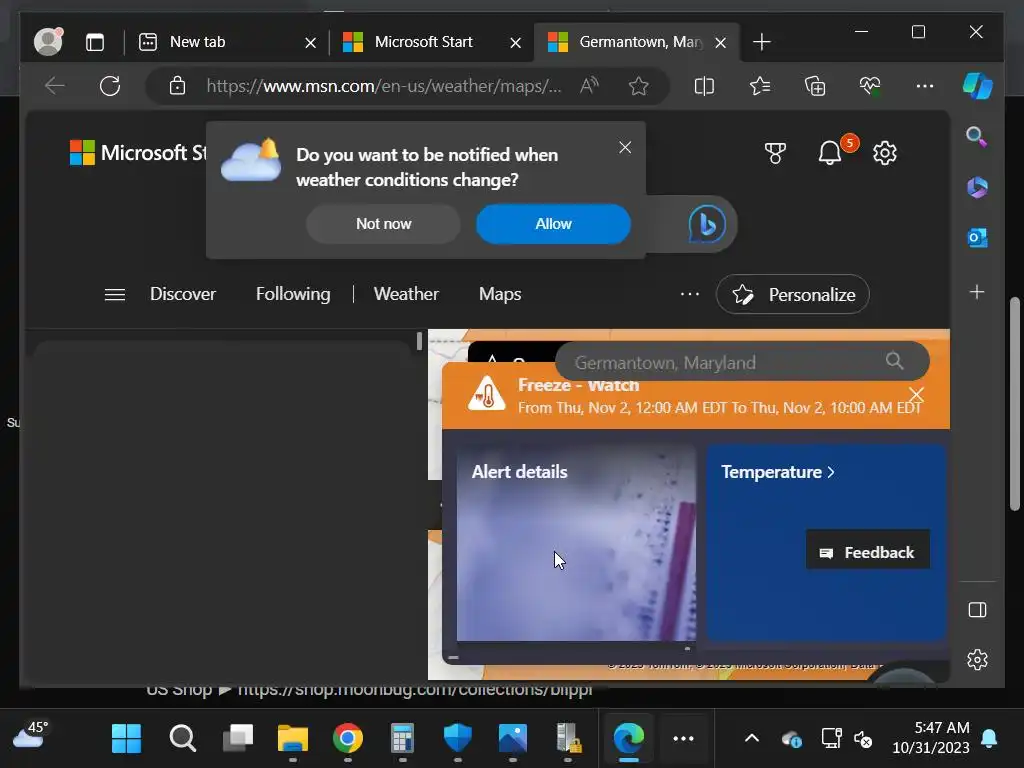1024x768 pixels.
Task: Open the Edge profile avatar
Action: [48, 42]
